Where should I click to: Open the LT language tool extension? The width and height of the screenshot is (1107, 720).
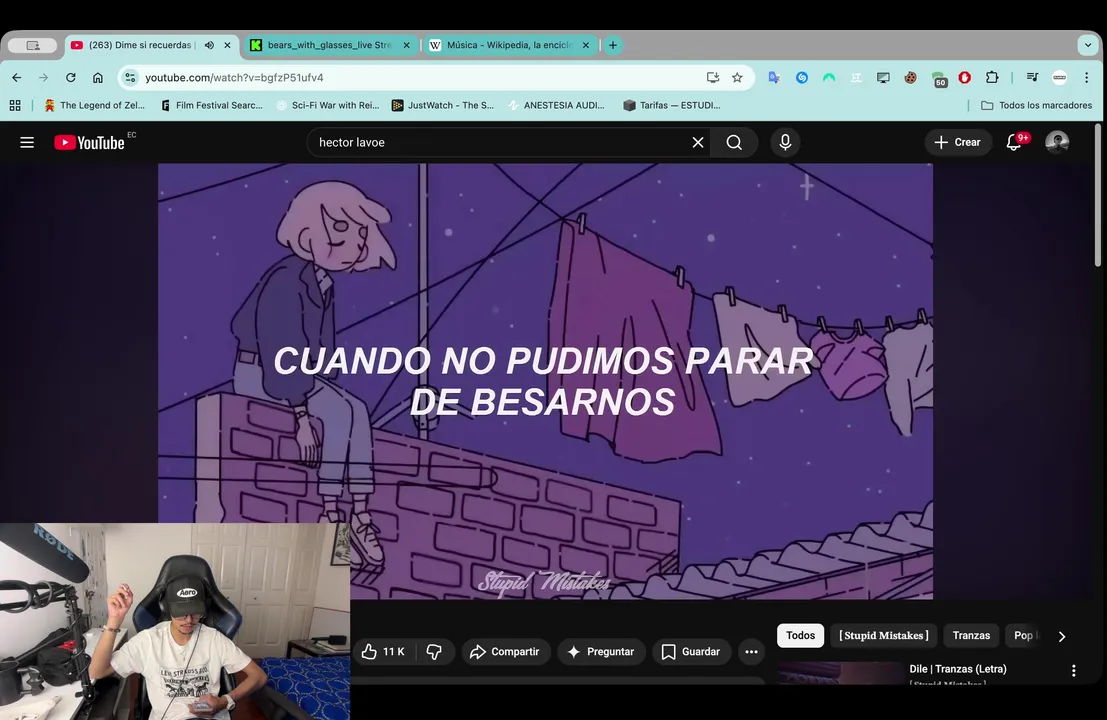coord(856,78)
